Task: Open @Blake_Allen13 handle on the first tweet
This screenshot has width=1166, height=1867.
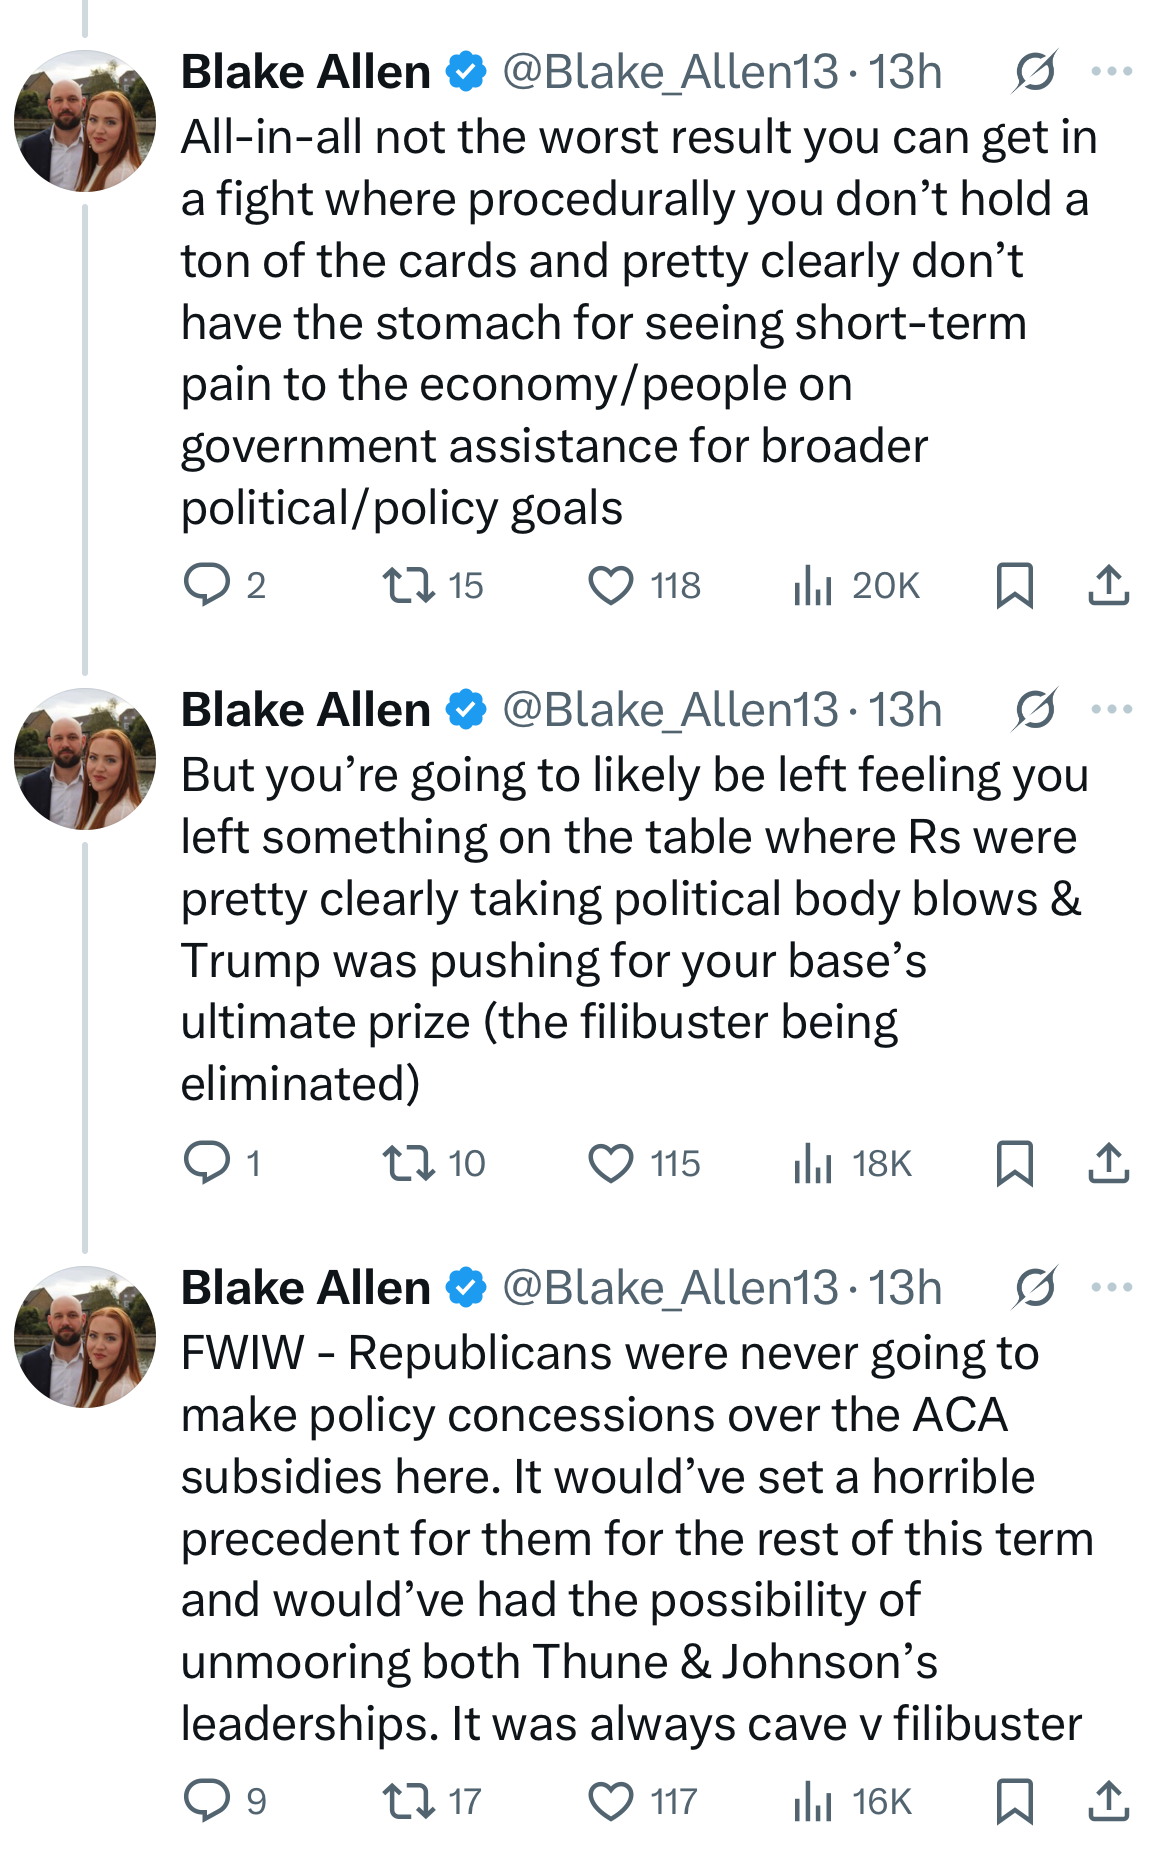Action: tap(670, 72)
